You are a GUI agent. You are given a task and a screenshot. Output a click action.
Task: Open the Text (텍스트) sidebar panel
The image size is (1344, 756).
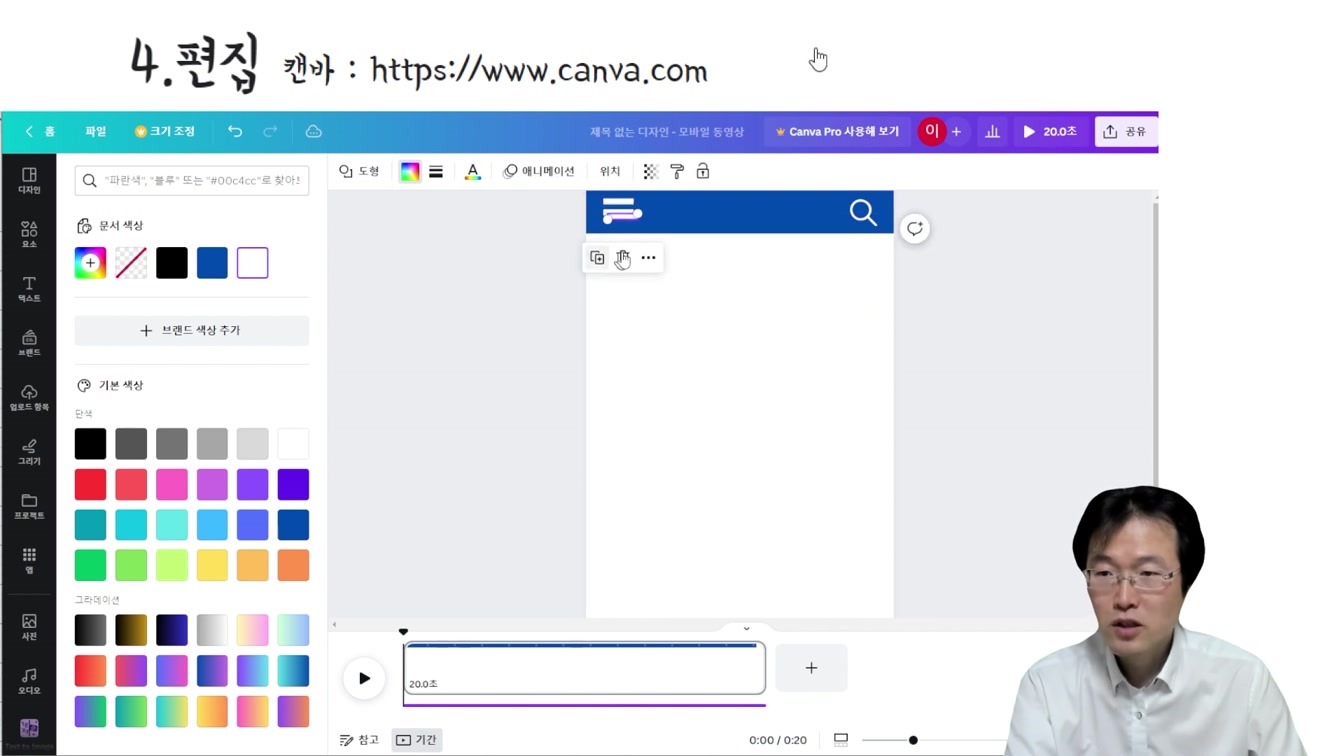coord(29,289)
